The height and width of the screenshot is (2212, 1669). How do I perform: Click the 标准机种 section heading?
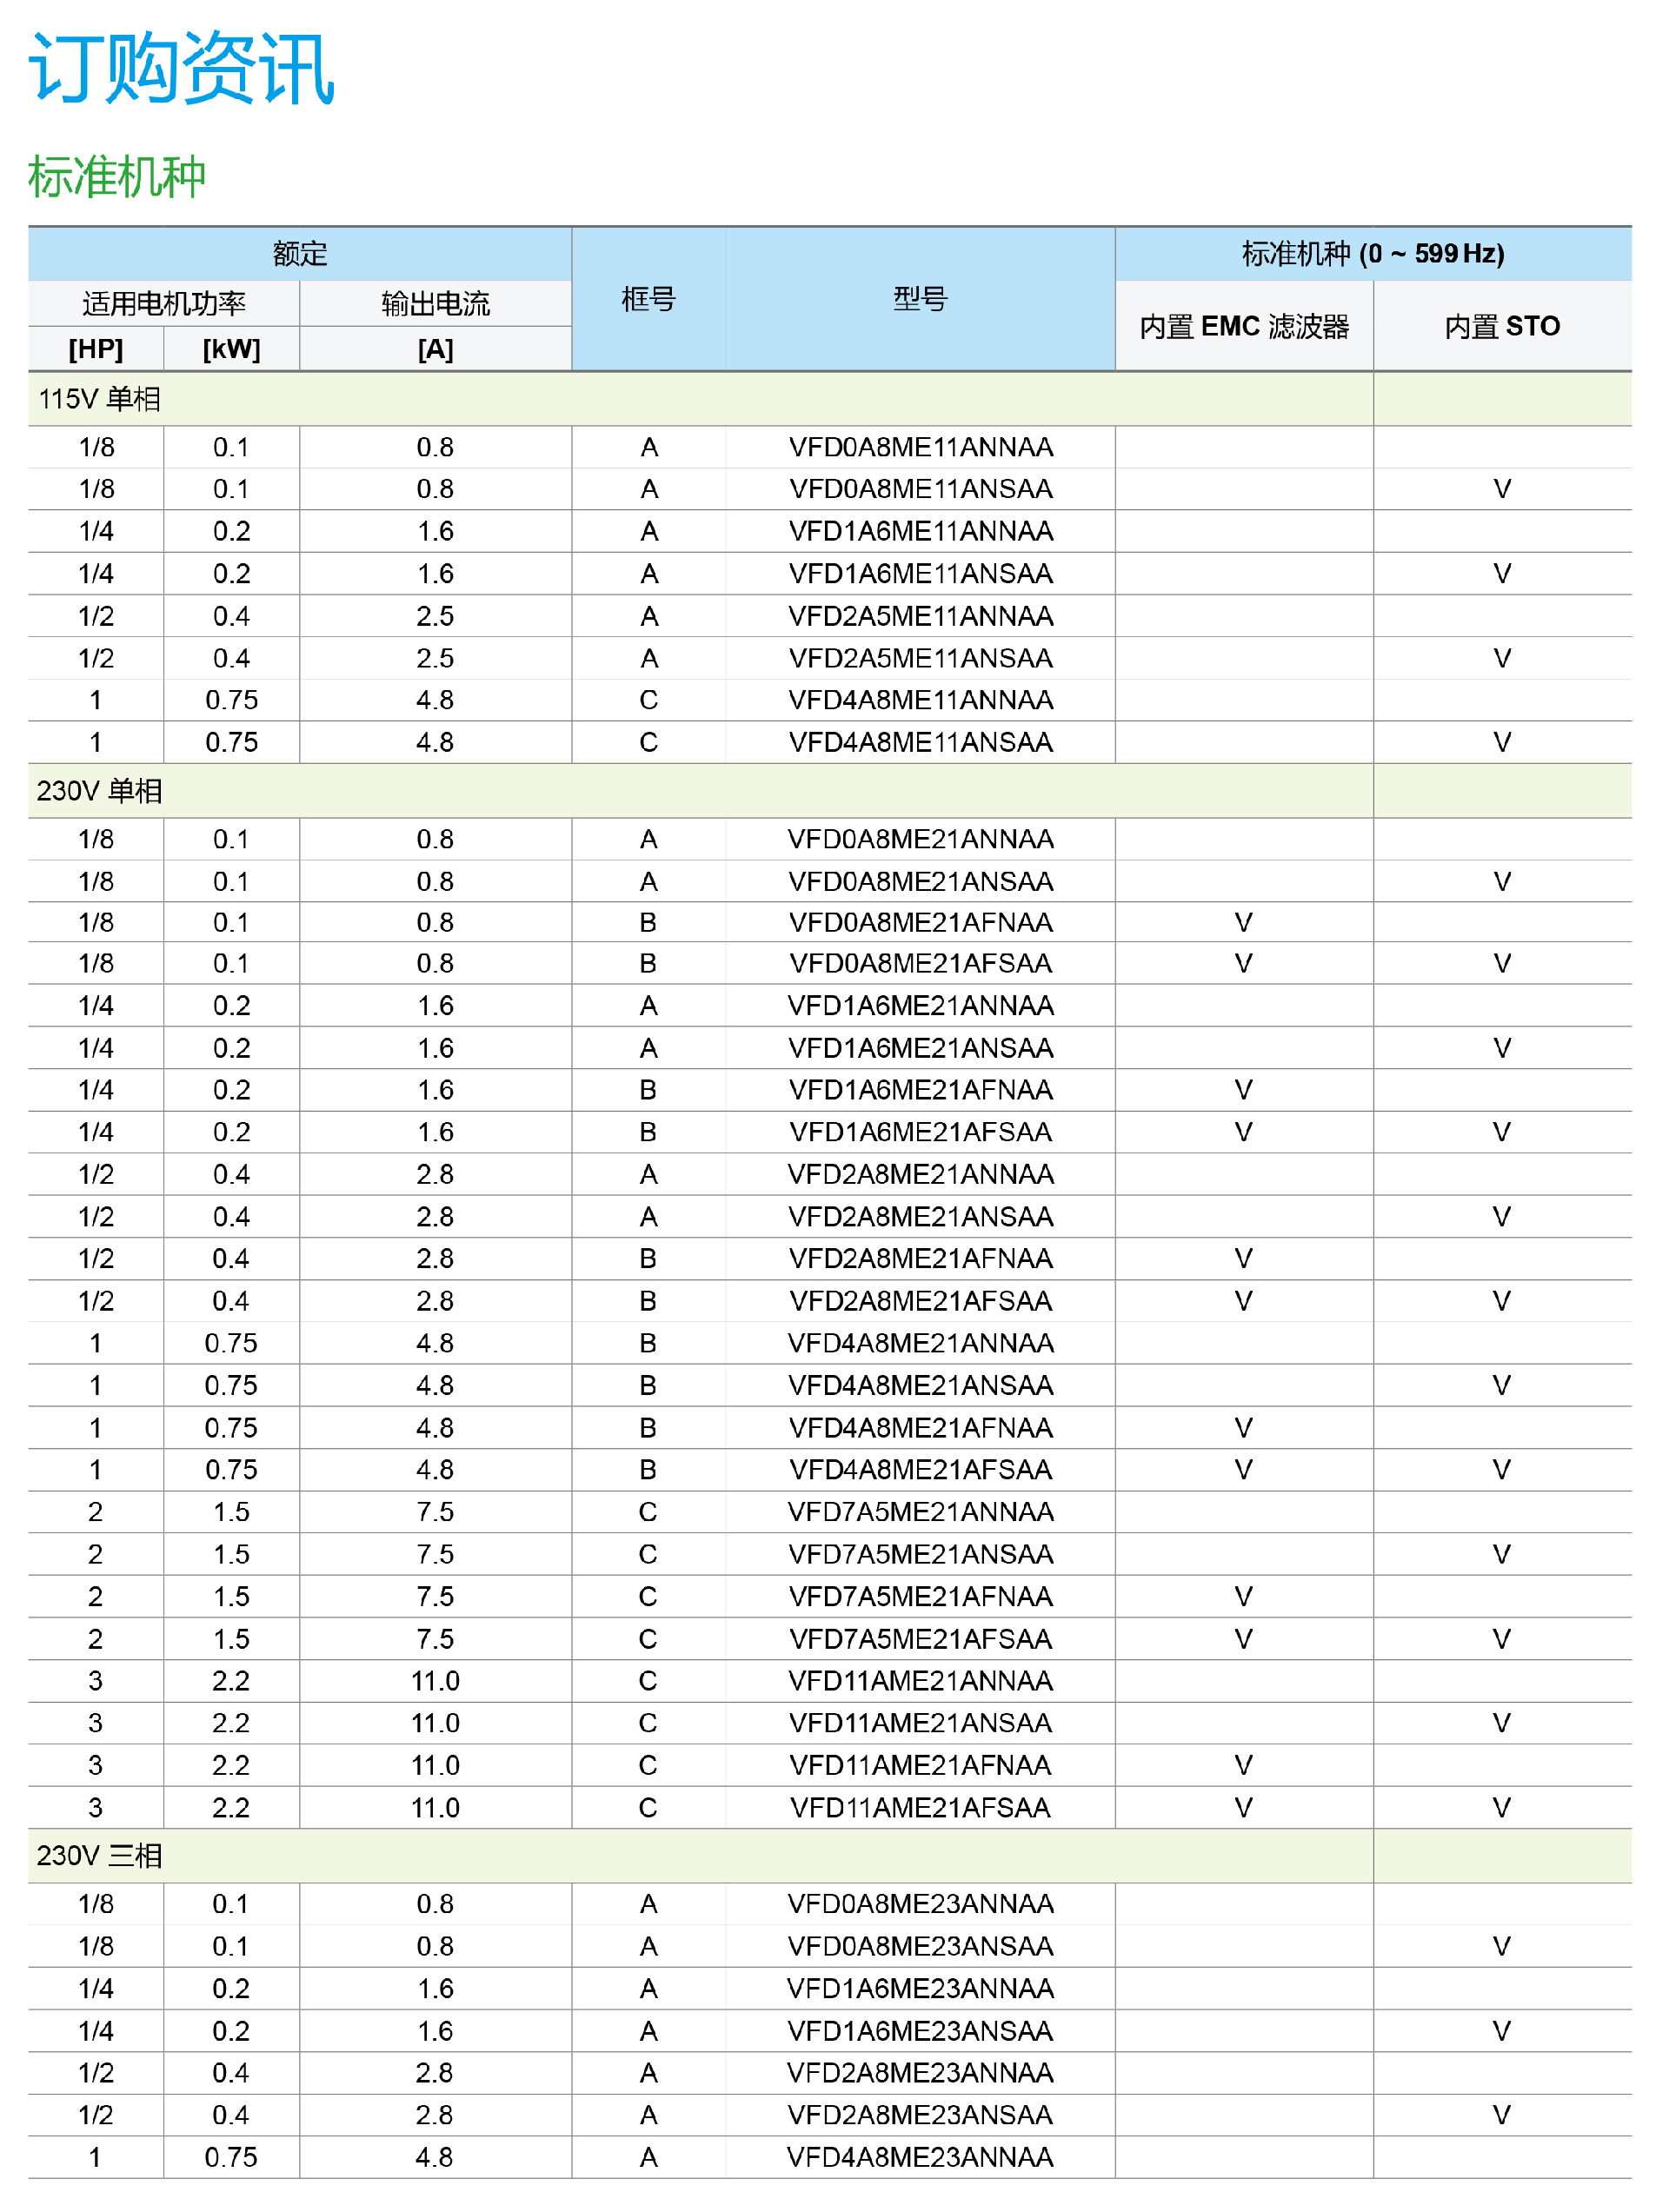pyautogui.click(x=117, y=177)
